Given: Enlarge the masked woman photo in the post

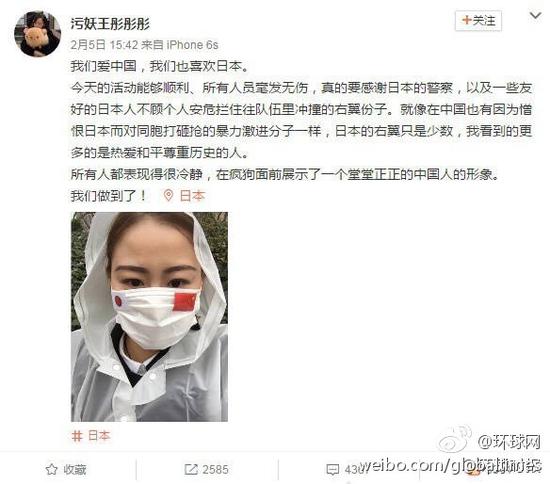Looking at the screenshot, I should pos(149,317).
